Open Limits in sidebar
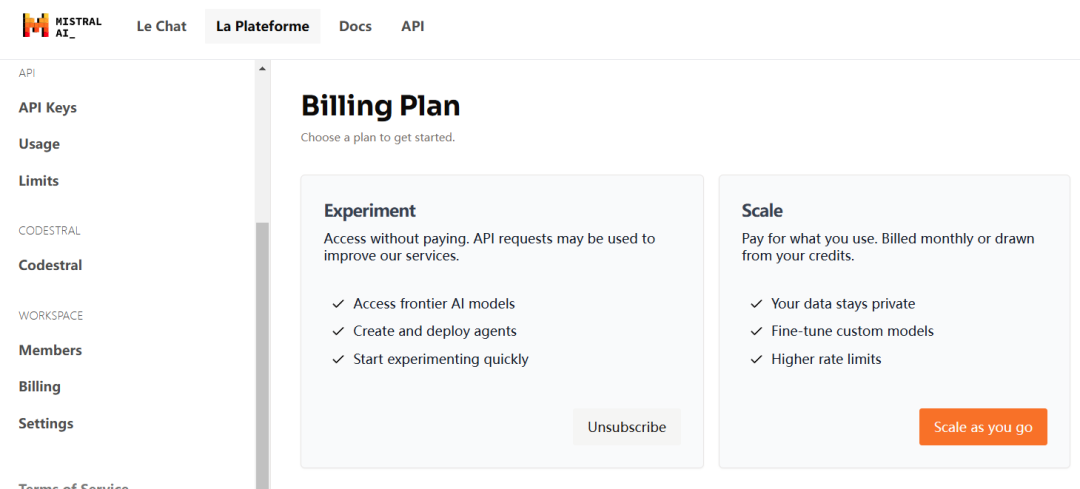The image size is (1080, 489). (x=39, y=181)
